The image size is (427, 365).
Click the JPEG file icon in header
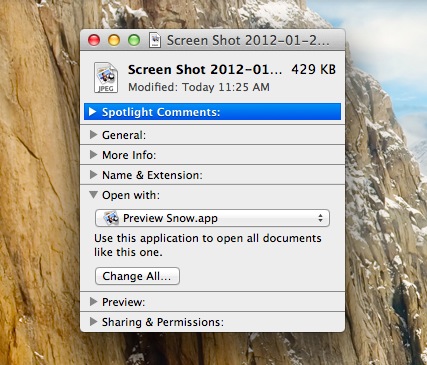[106, 78]
